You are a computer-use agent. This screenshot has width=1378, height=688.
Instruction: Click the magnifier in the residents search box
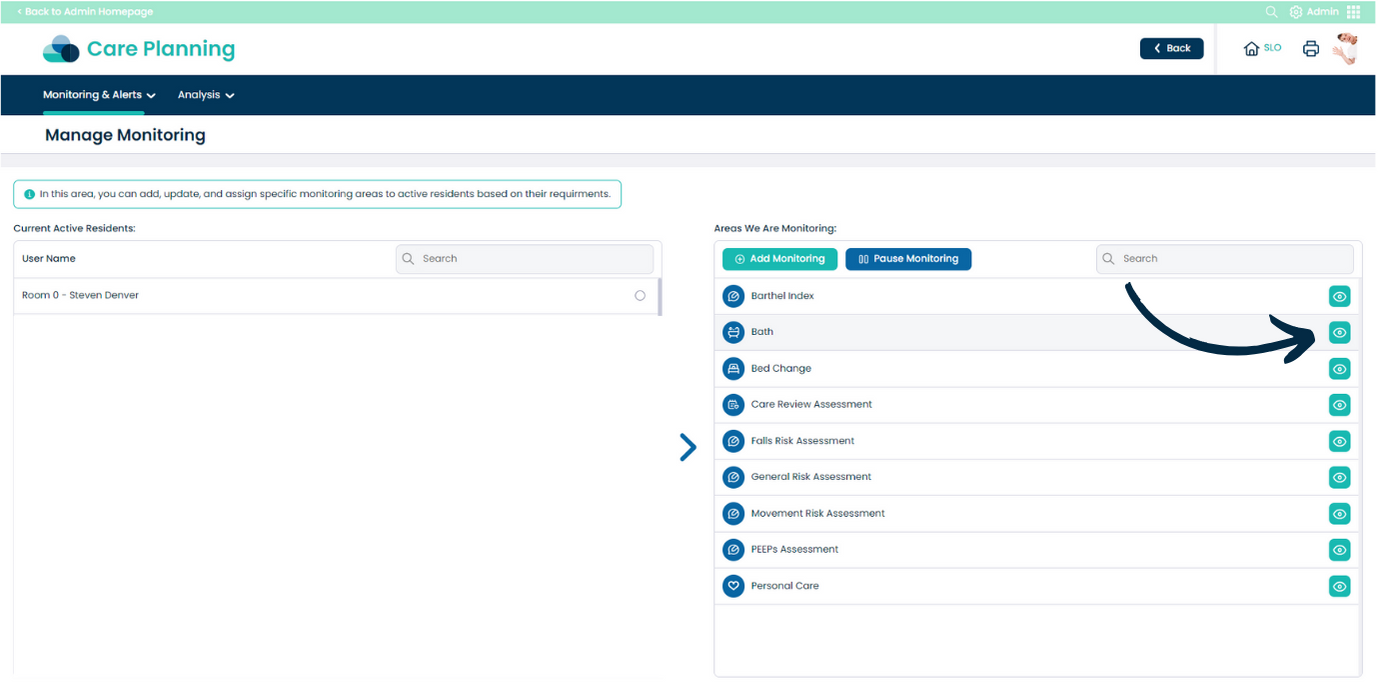[408, 258]
